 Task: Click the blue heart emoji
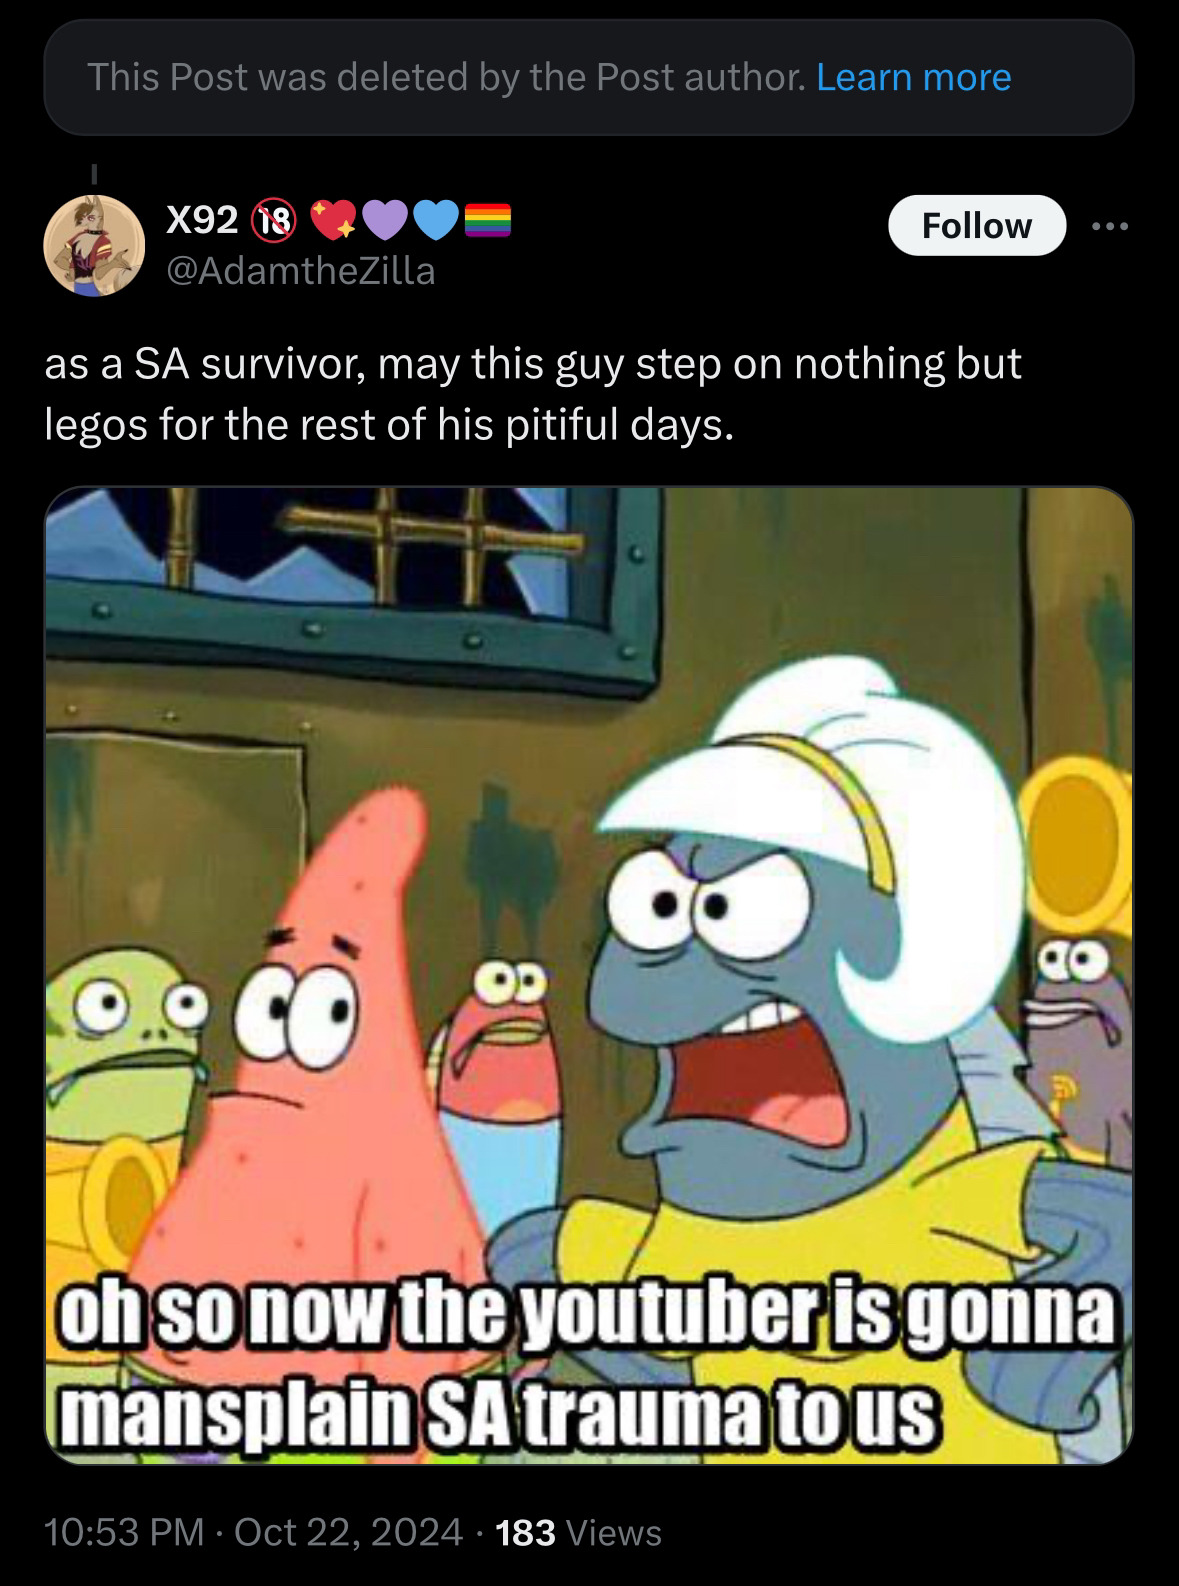tap(435, 221)
